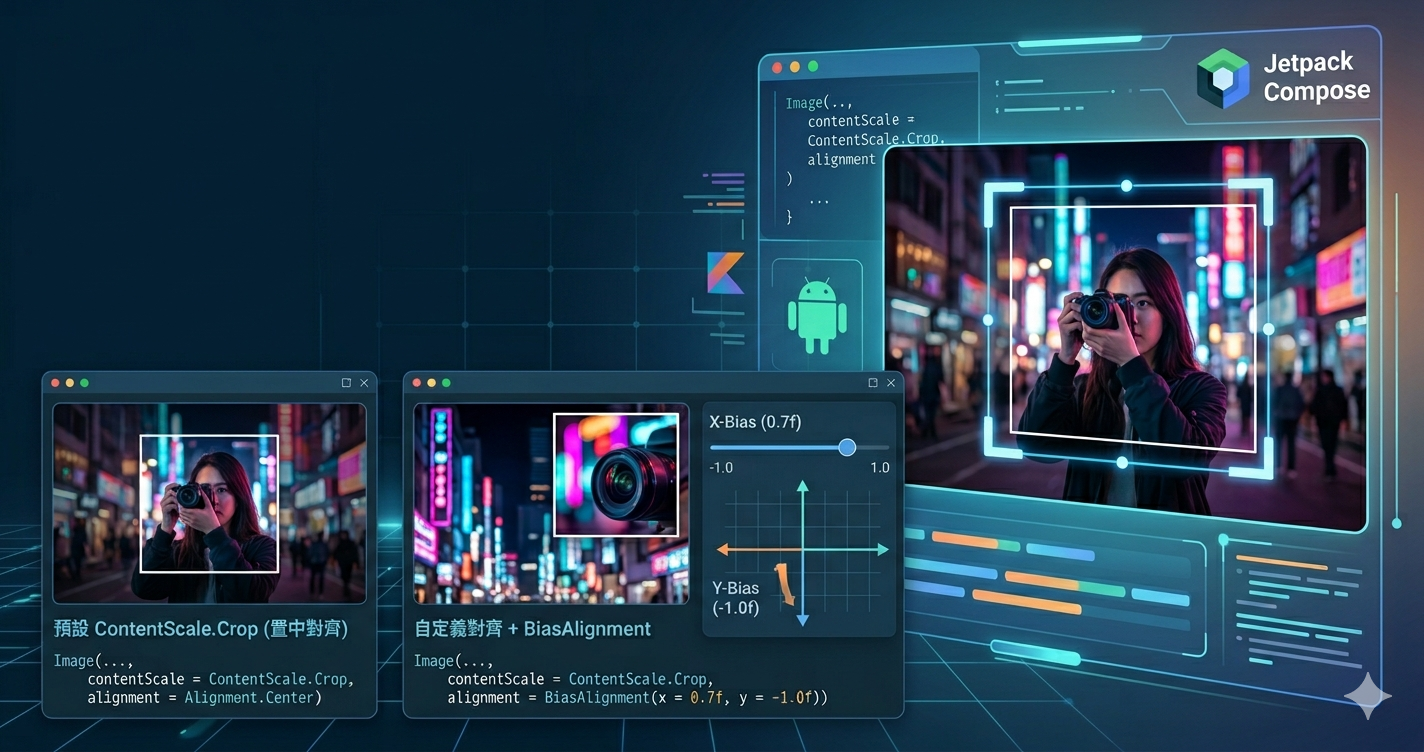This screenshot has height=752, width=1424.
Task: Click the downward blue arrowhead on bias graph
Action: pyautogui.click(x=802, y=620)
